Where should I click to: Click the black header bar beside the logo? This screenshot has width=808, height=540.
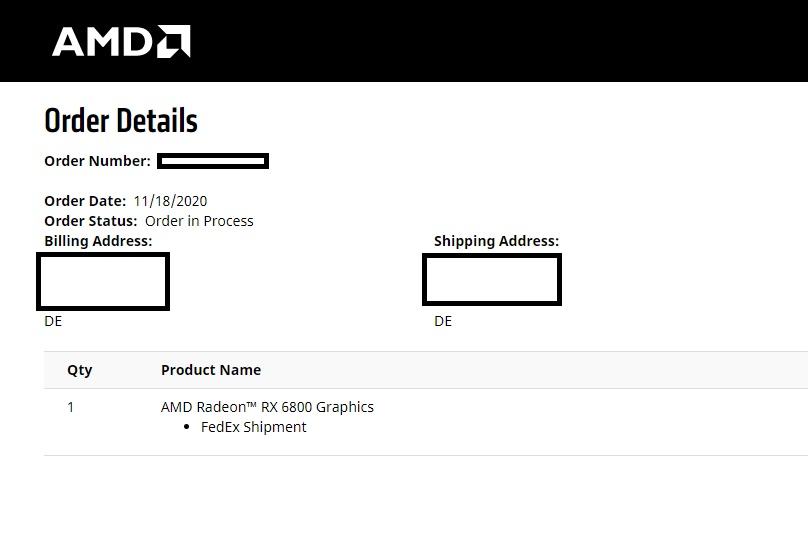click(500, 41)
